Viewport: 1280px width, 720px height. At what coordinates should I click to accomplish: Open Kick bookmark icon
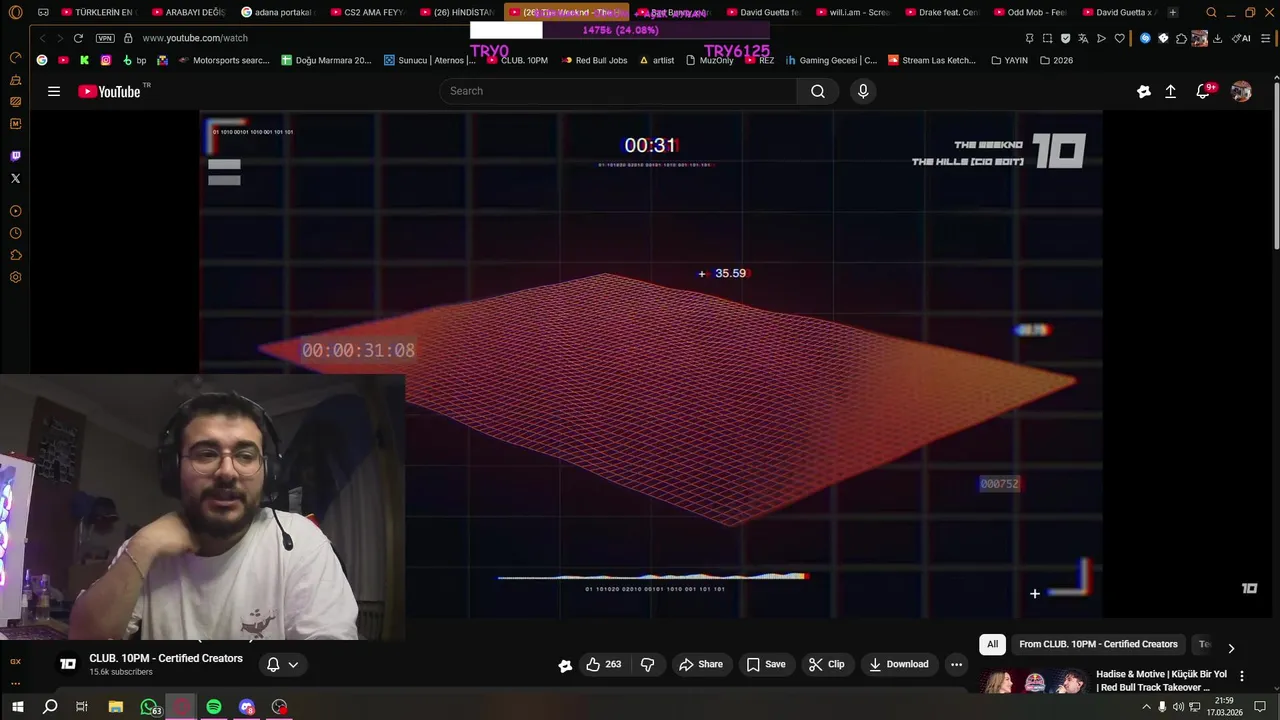coord(84,60)
